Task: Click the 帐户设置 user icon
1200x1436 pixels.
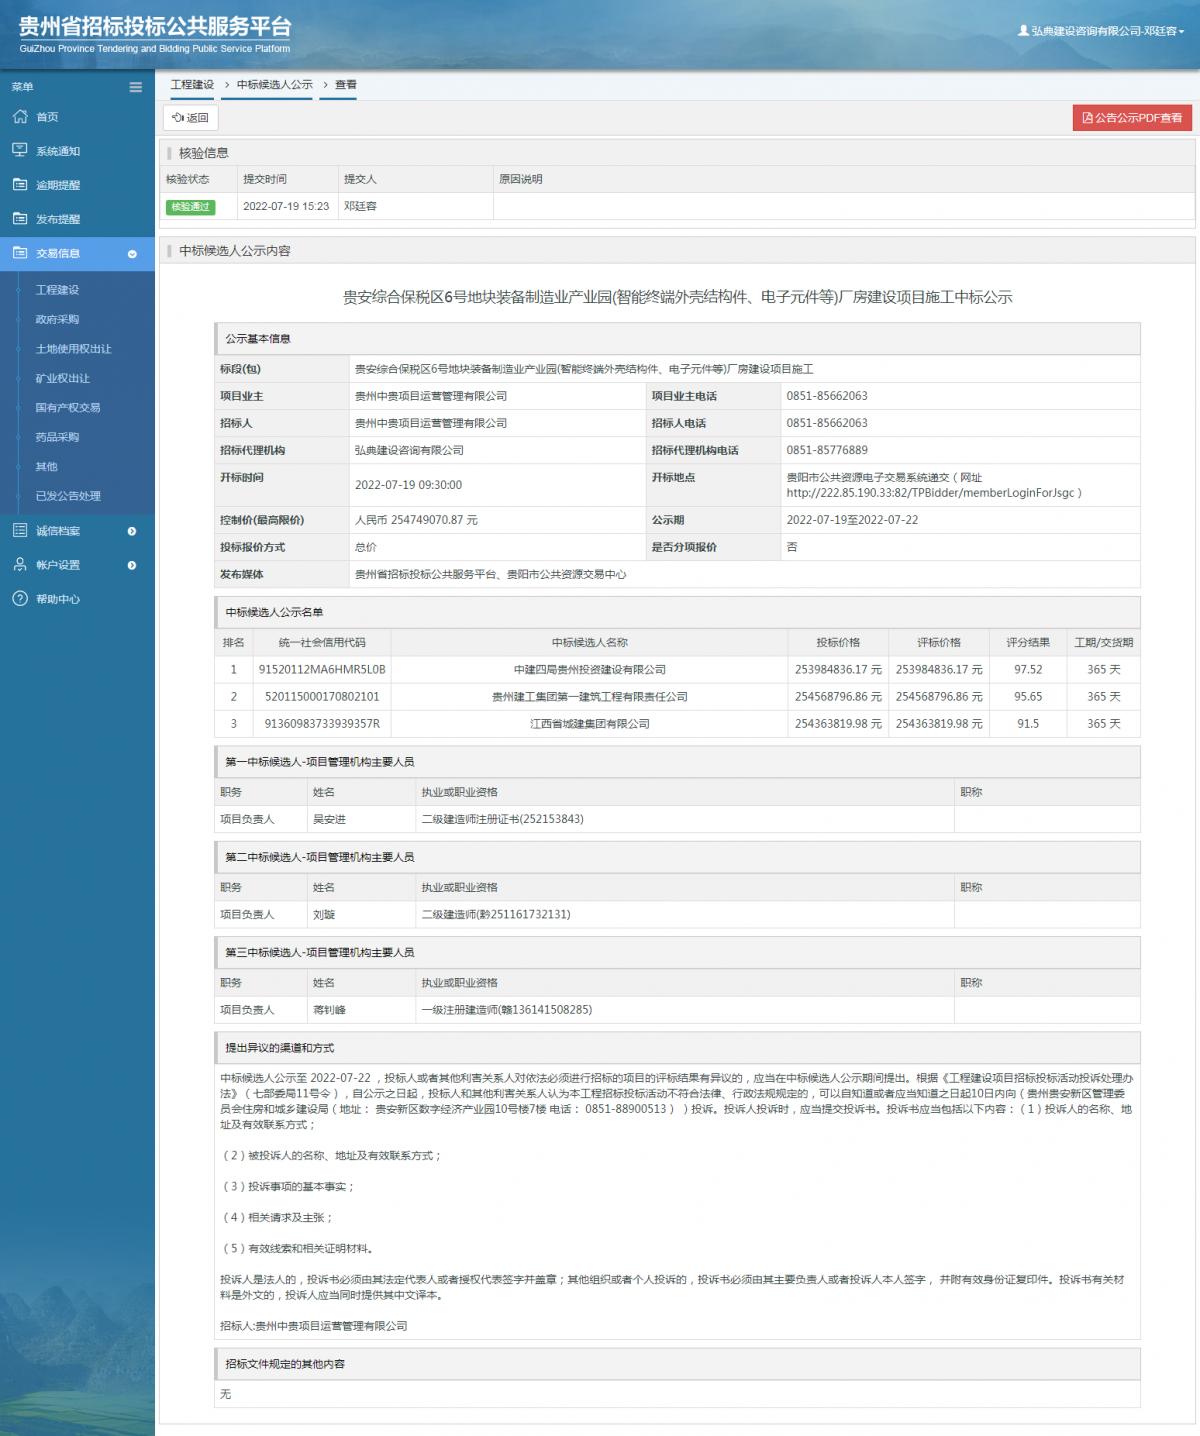Action: (x=19, y=564)
